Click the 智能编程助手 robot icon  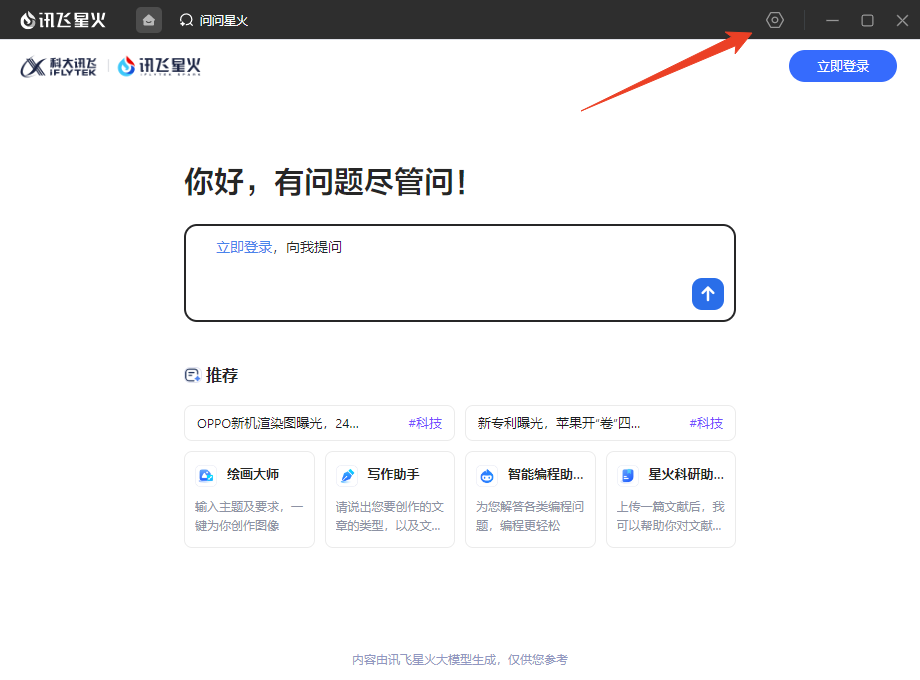pos(487,475)
